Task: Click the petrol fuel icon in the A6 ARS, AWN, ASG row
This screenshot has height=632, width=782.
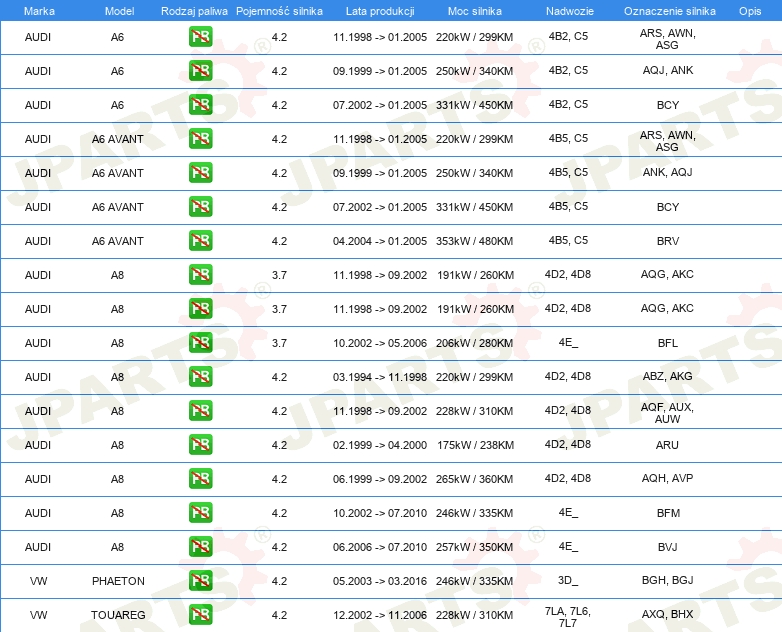Action: [200, 37]
